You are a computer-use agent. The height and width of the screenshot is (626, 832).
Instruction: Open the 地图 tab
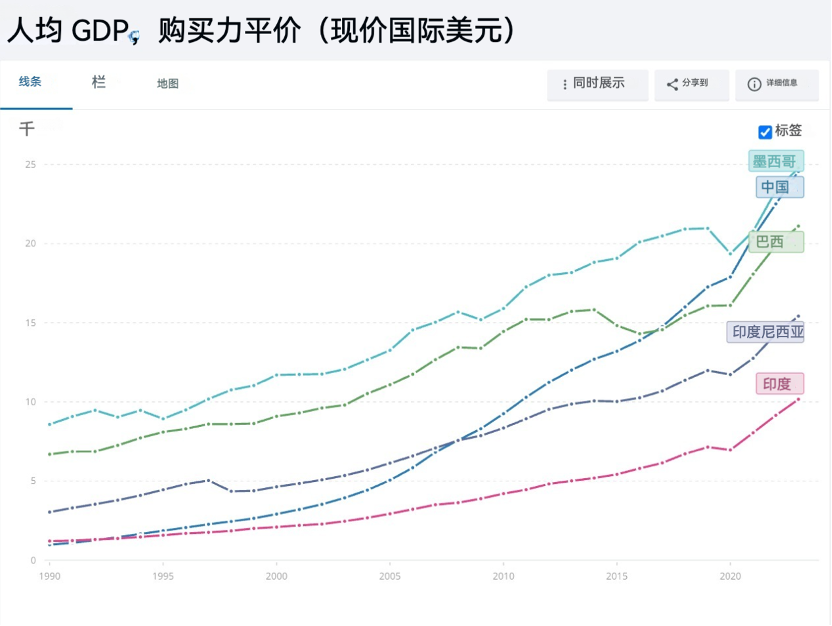click(x=167, y=84)
